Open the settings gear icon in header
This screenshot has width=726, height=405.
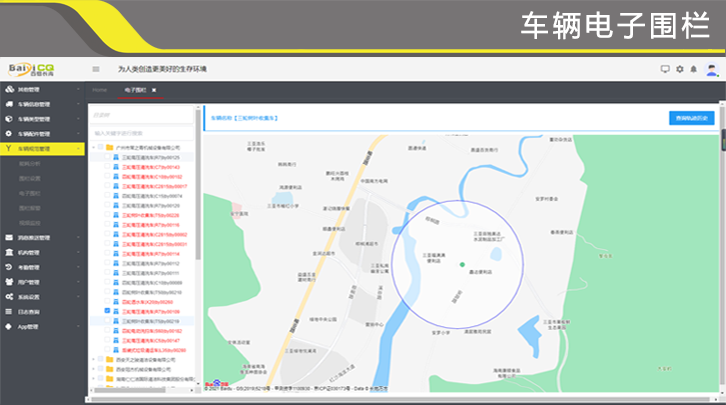[680, 69]
